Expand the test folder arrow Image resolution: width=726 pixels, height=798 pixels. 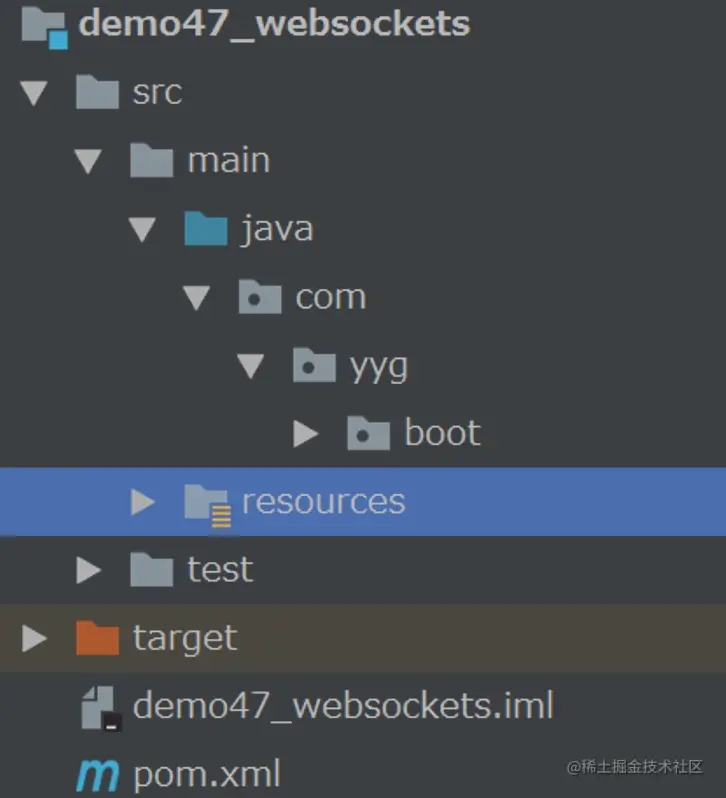tap(89, 570)
